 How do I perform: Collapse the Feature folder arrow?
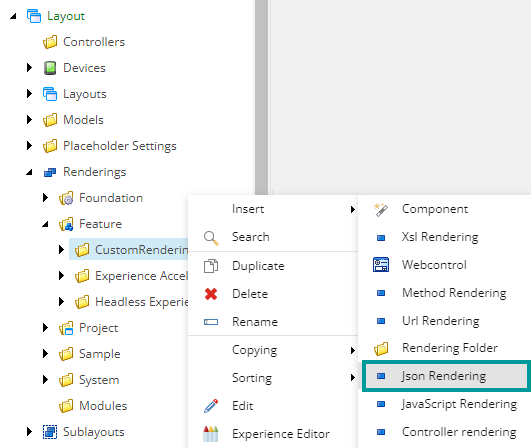coord(45,224)
